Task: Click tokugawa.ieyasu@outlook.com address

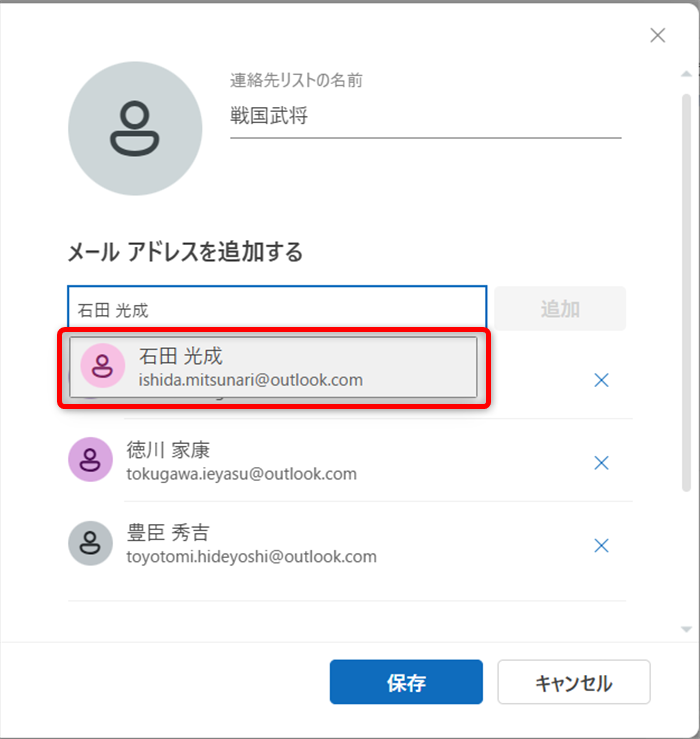Action: click(x=241, y=473)
